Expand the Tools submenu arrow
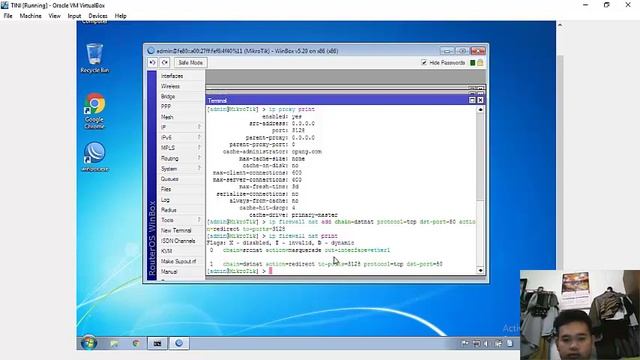Viewport: 640px width, 360px height. click(199, 220)
